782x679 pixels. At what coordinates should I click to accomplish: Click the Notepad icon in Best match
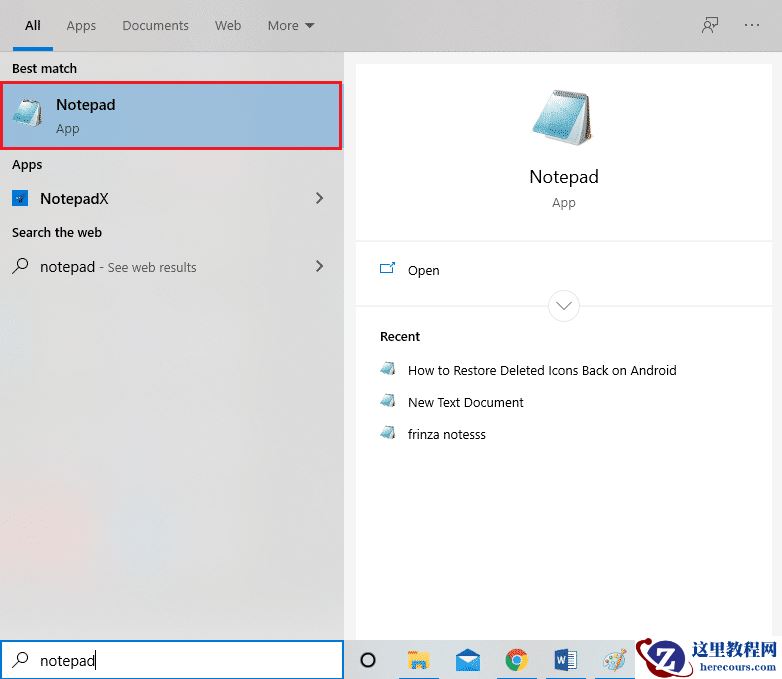28,113
